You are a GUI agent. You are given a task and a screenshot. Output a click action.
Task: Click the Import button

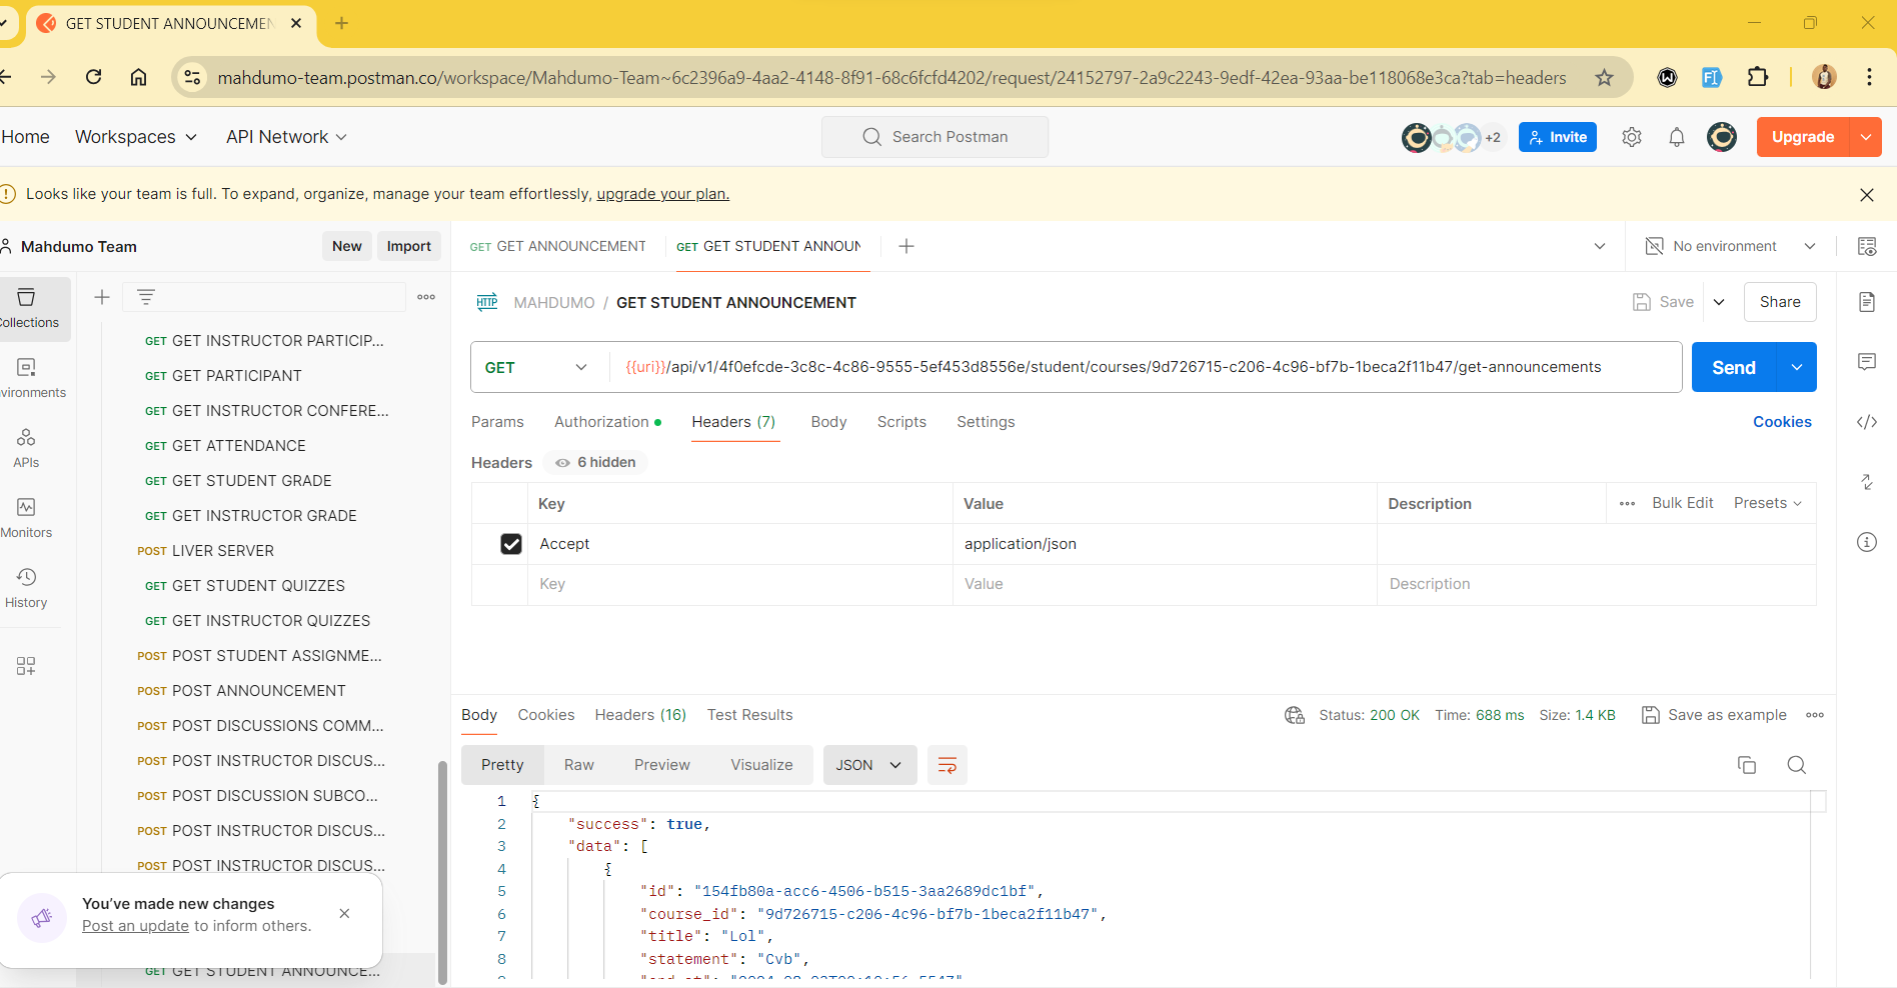coord(409,246)
